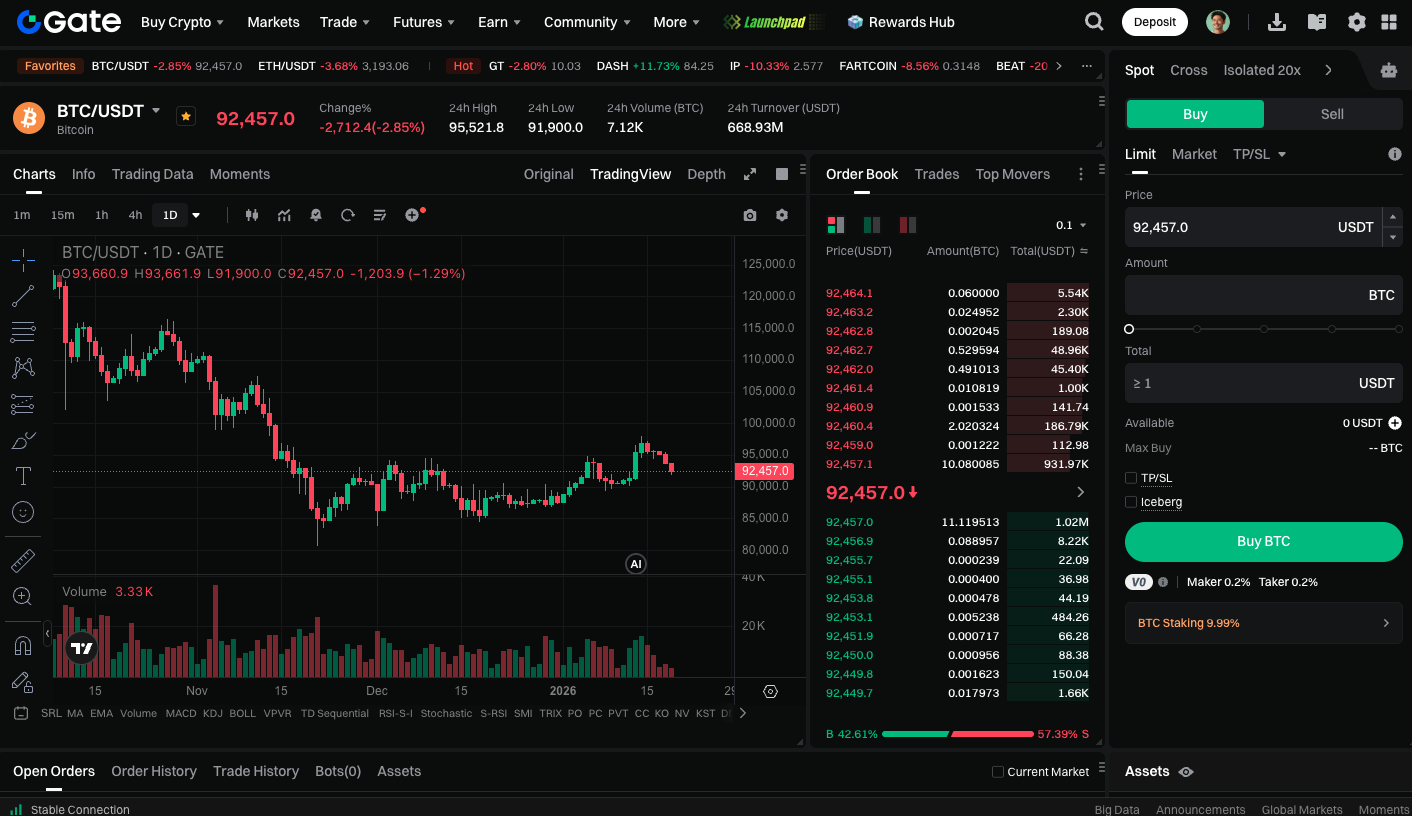
Task: Select the zoom-in tool on chart
Action: pos(23,597)
